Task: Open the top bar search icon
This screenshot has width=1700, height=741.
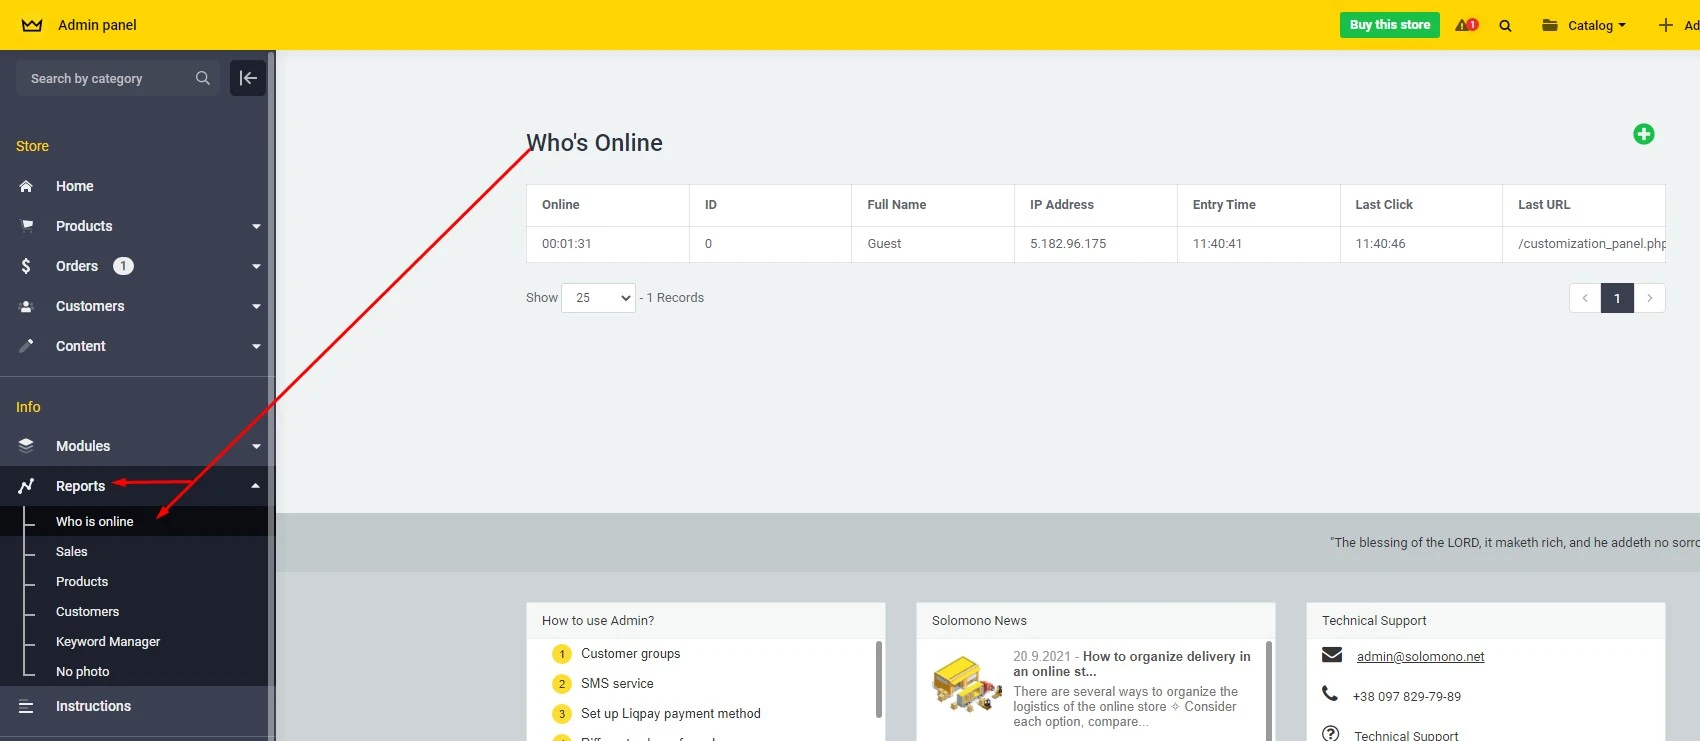Action: pyautogui.click(x=1505, y=26)
